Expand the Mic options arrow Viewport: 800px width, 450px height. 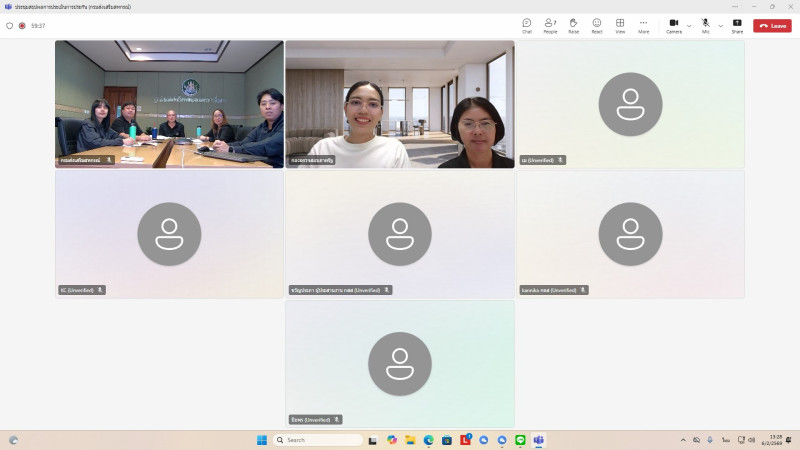(x=720, y=26)
